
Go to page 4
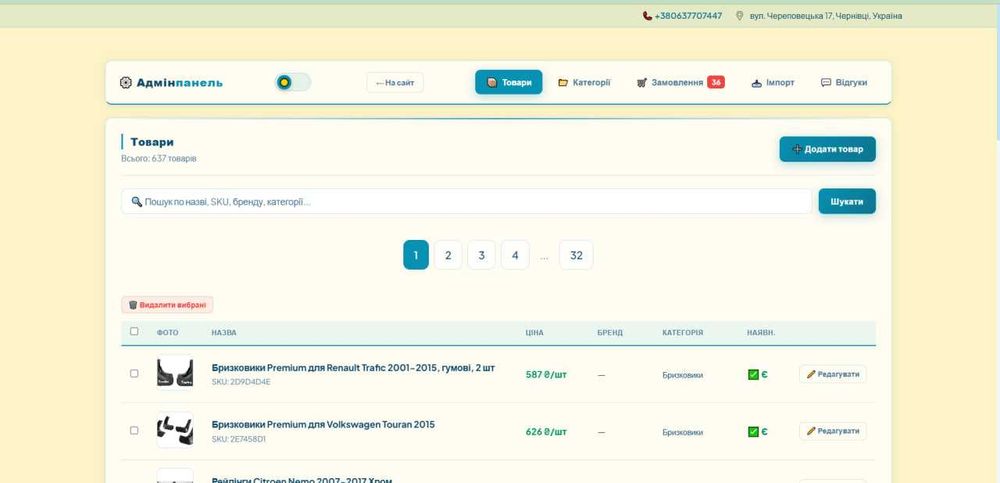515,255
